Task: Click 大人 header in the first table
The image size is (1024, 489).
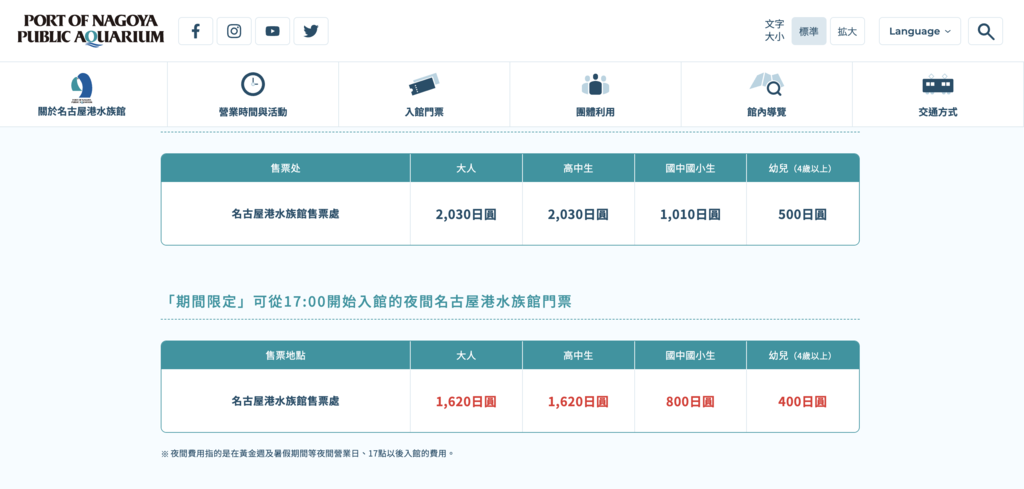Action: pos(466,168)
